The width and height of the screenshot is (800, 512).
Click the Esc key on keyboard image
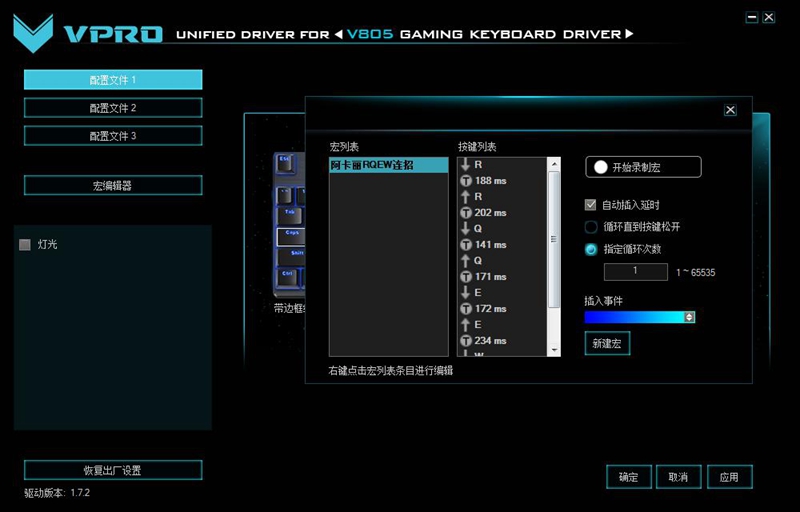285,163
